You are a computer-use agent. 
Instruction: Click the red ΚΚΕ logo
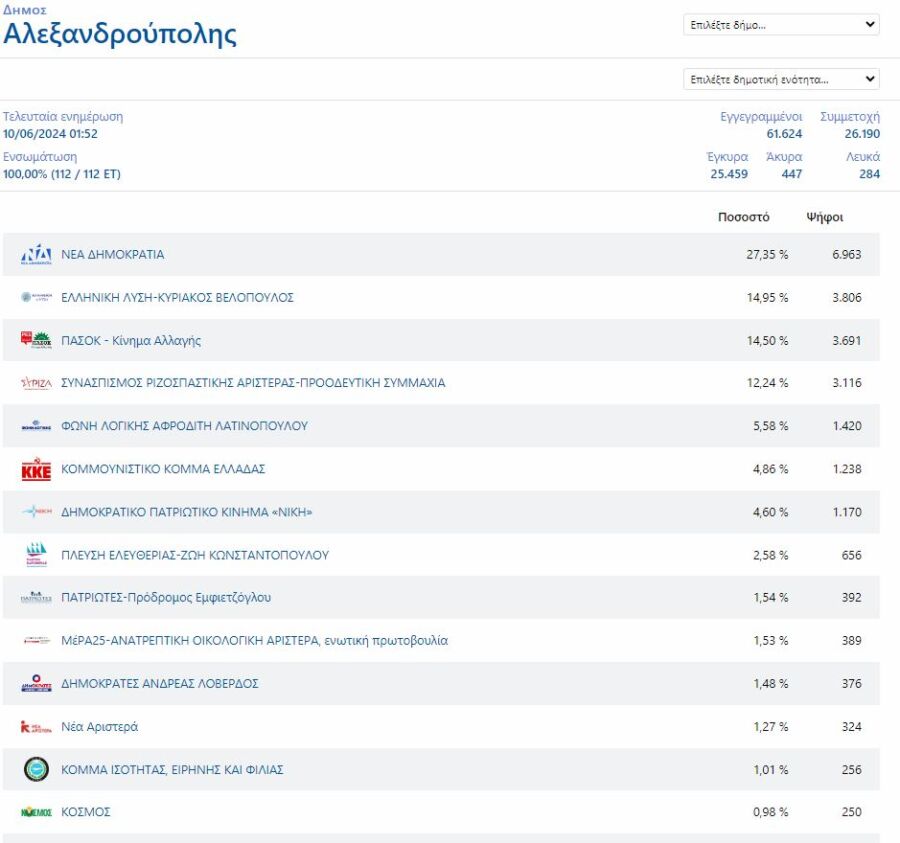(x=36, y=470)
